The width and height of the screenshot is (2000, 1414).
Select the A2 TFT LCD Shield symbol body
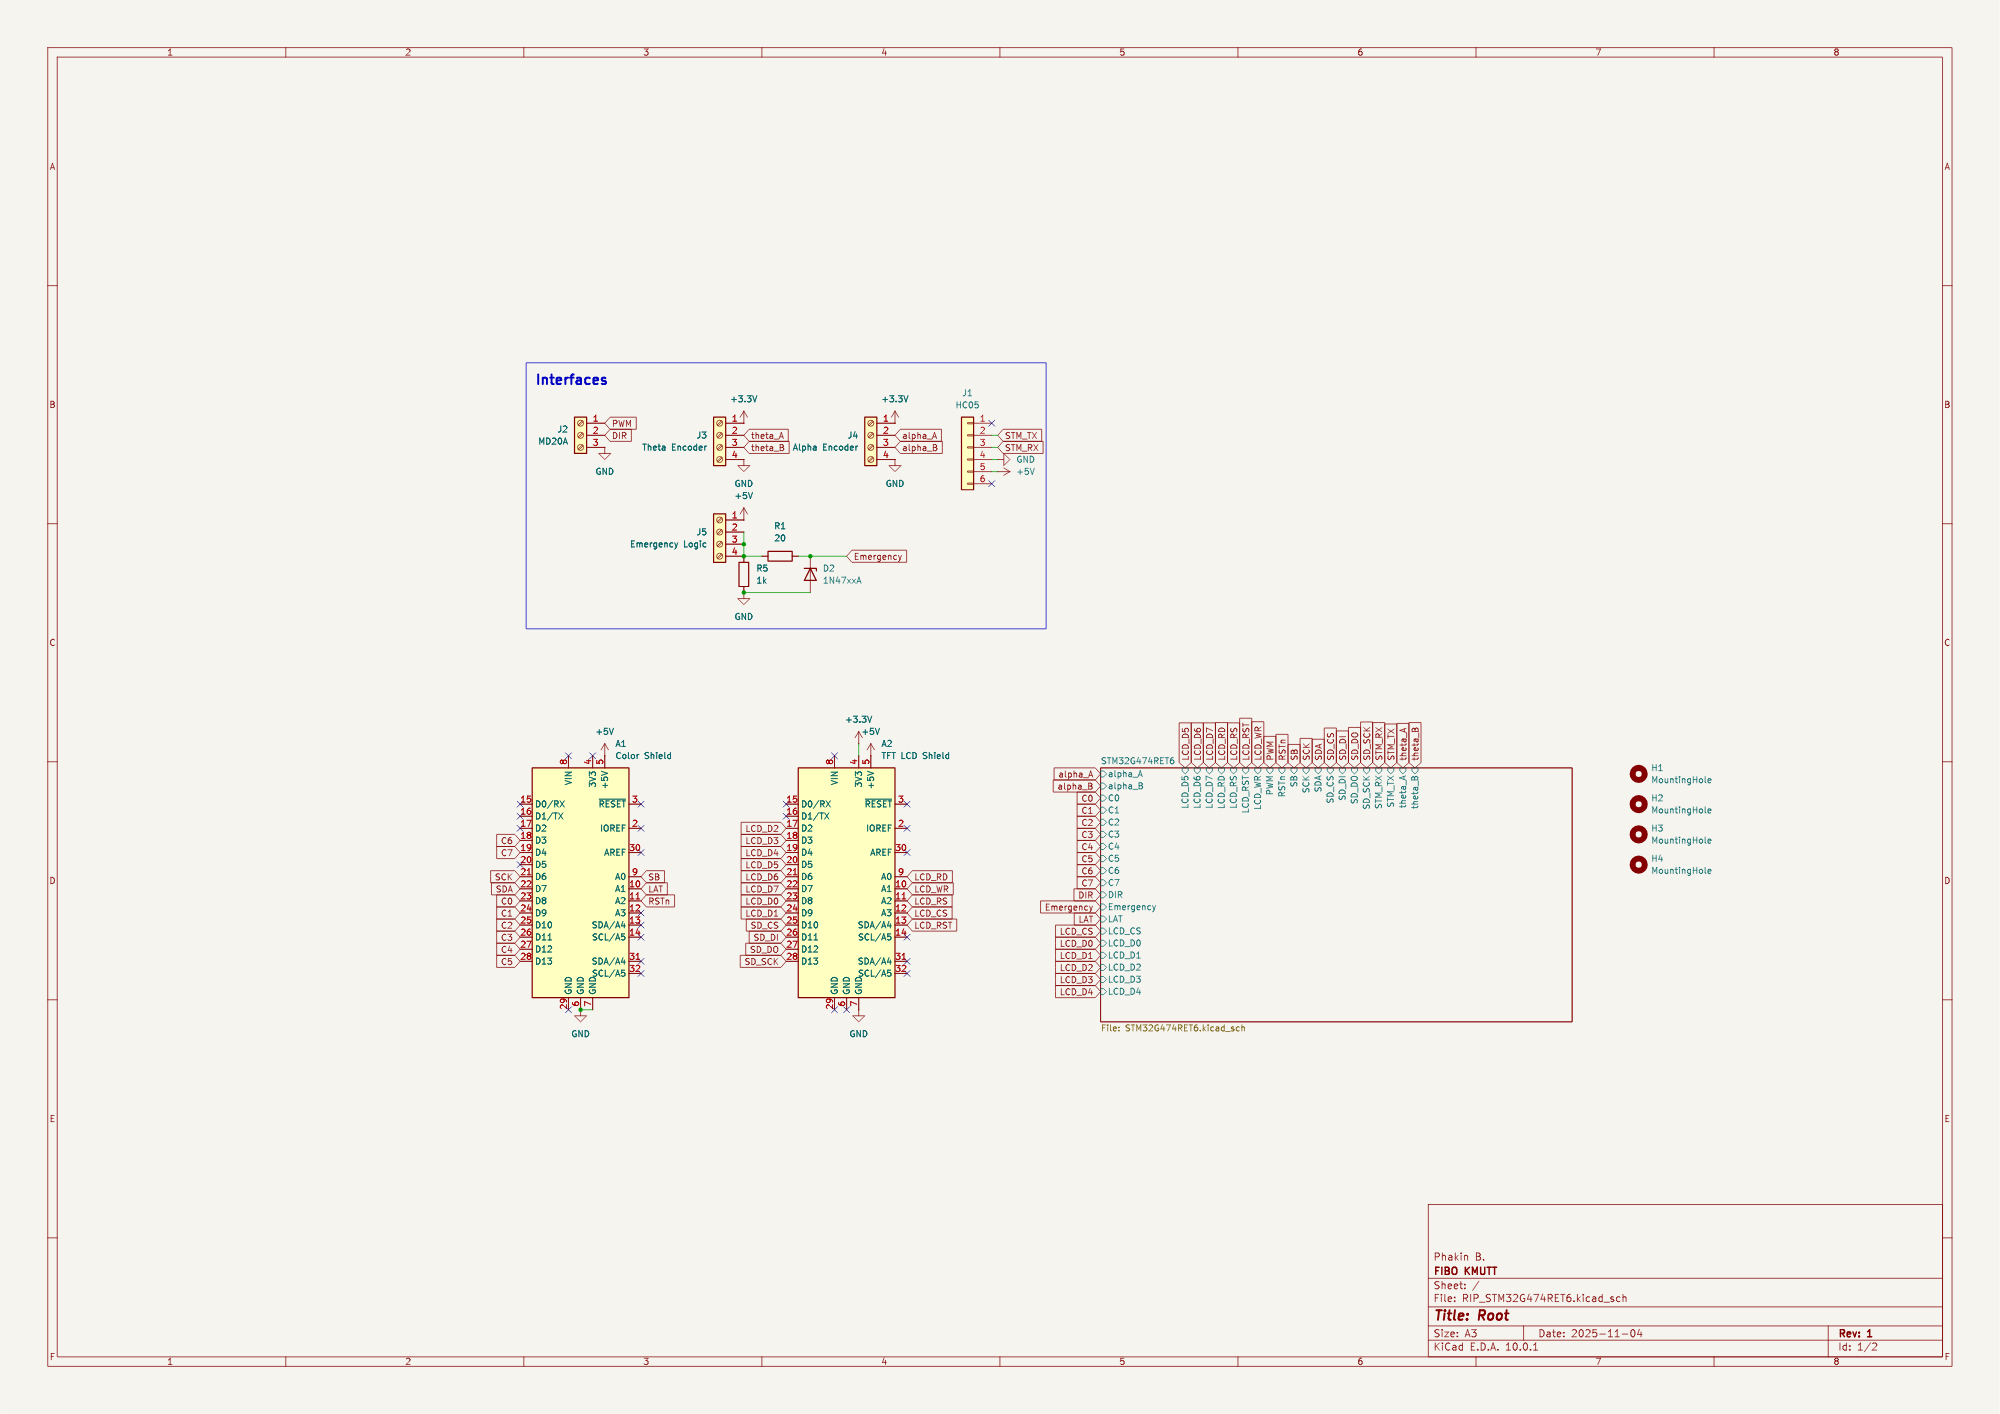point(846,883)
